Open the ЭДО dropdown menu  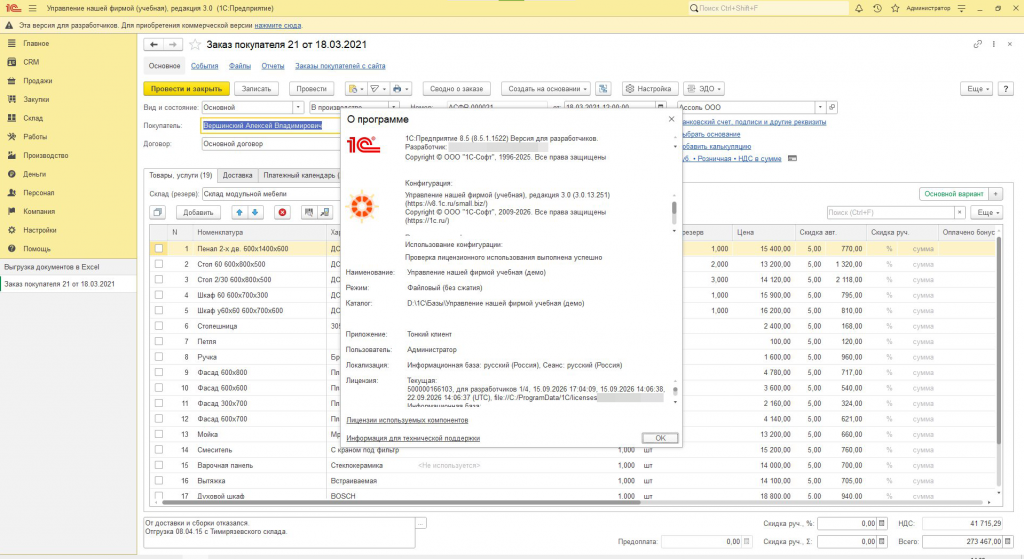704,89
